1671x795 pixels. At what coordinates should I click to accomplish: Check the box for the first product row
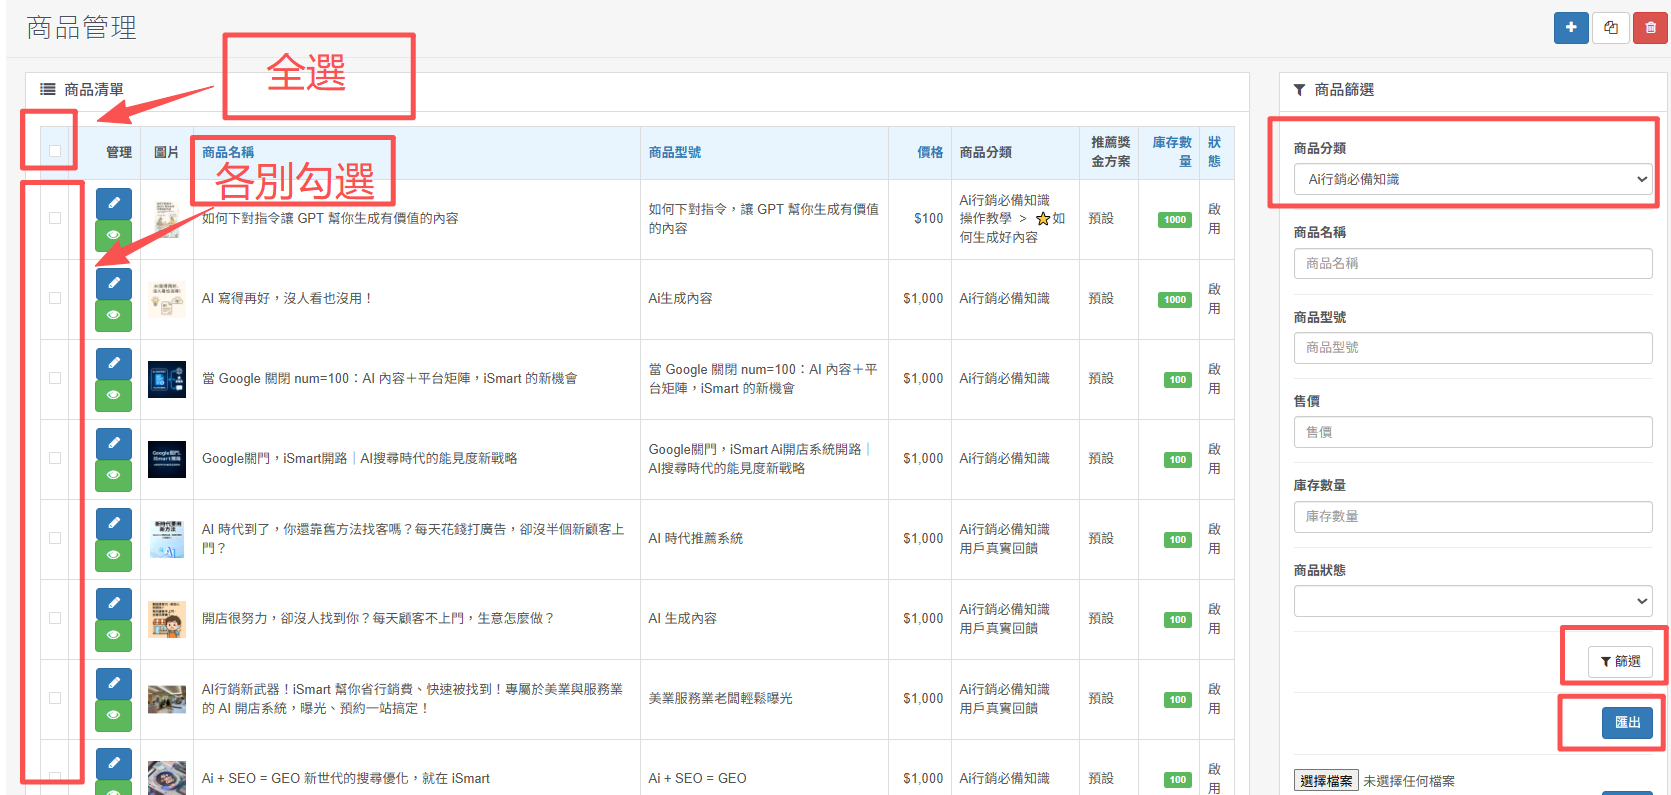point(55,218)
